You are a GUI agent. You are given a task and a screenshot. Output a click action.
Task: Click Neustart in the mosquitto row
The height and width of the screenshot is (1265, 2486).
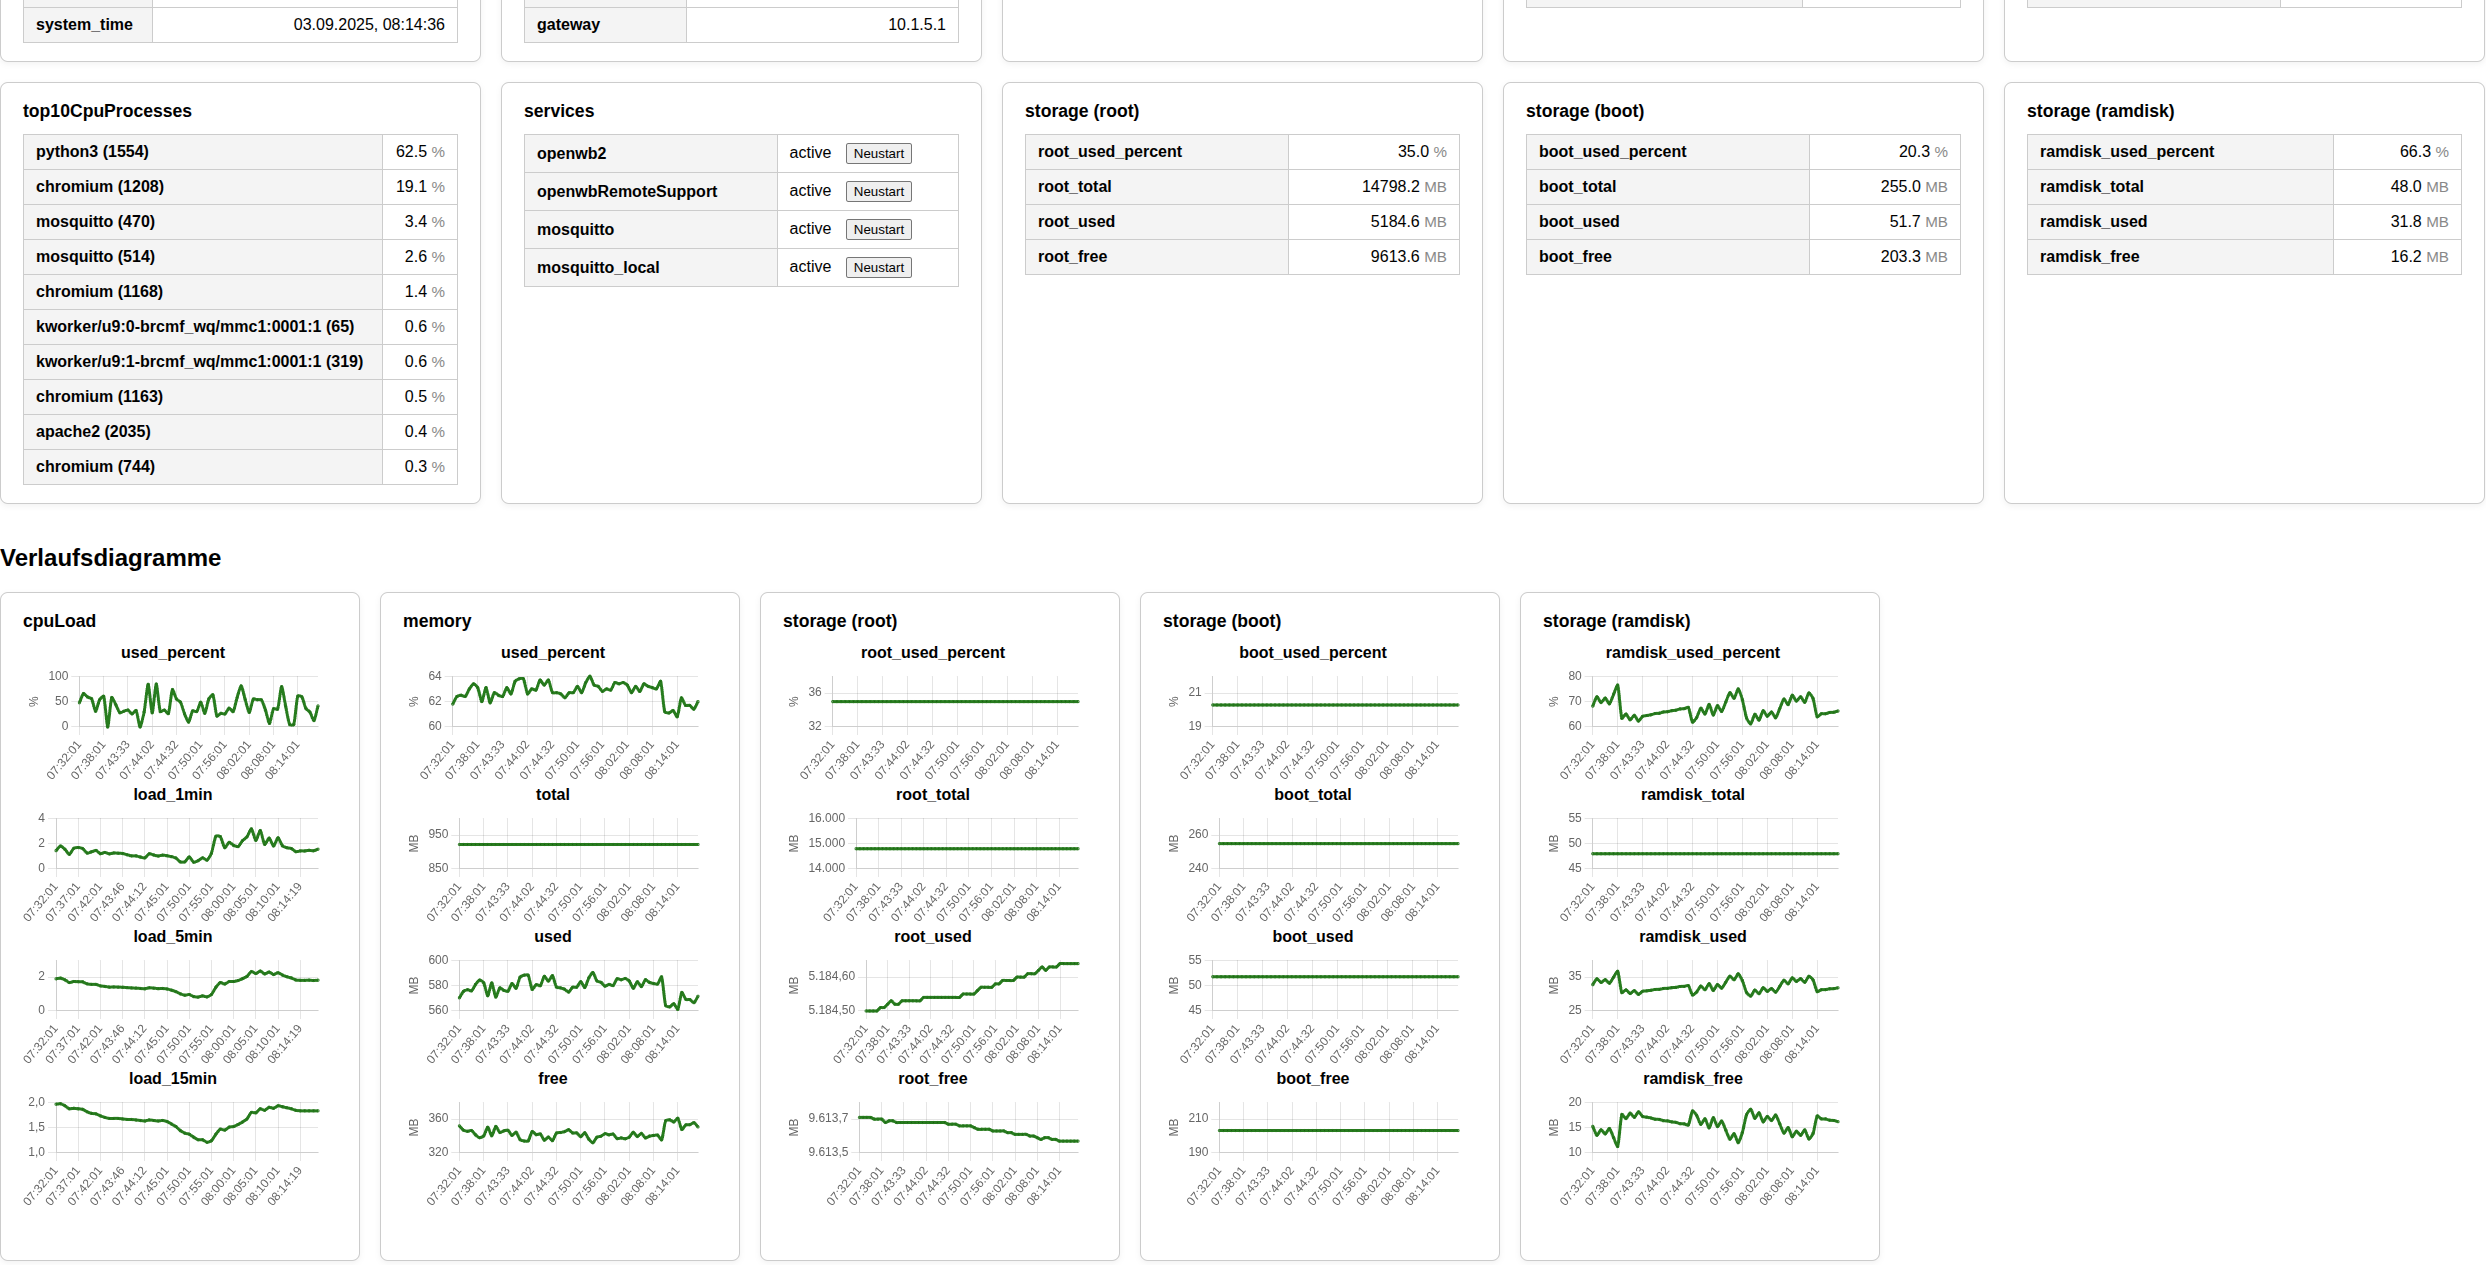point(878,229)
